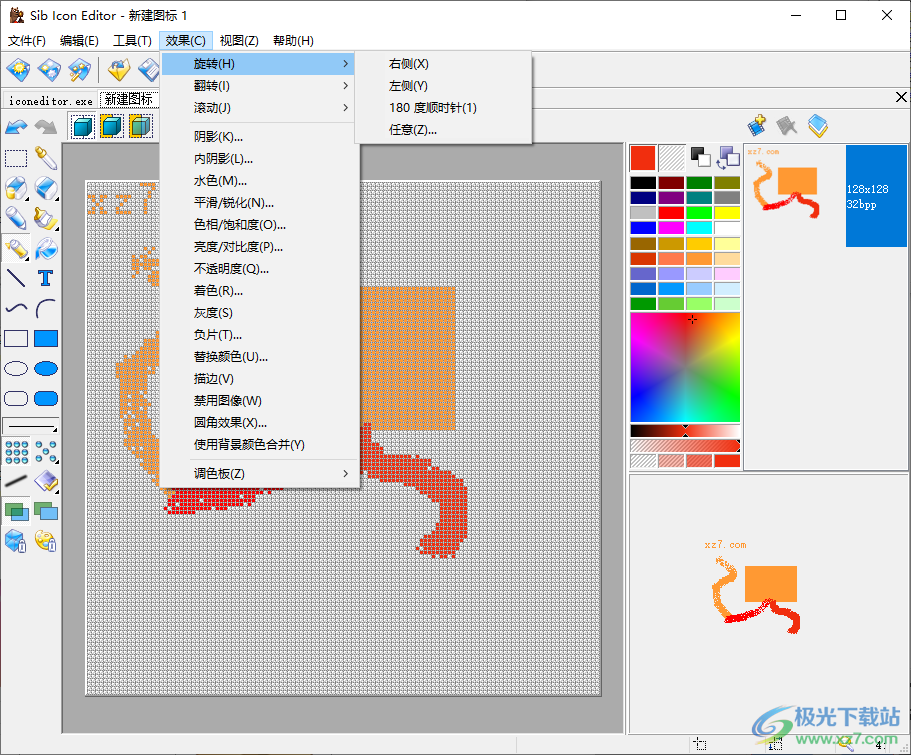Image resolution: width=911 pixels, height=755 pixels.
Task: Choose 右侧(X) rotate right
Action: point(443,64)
